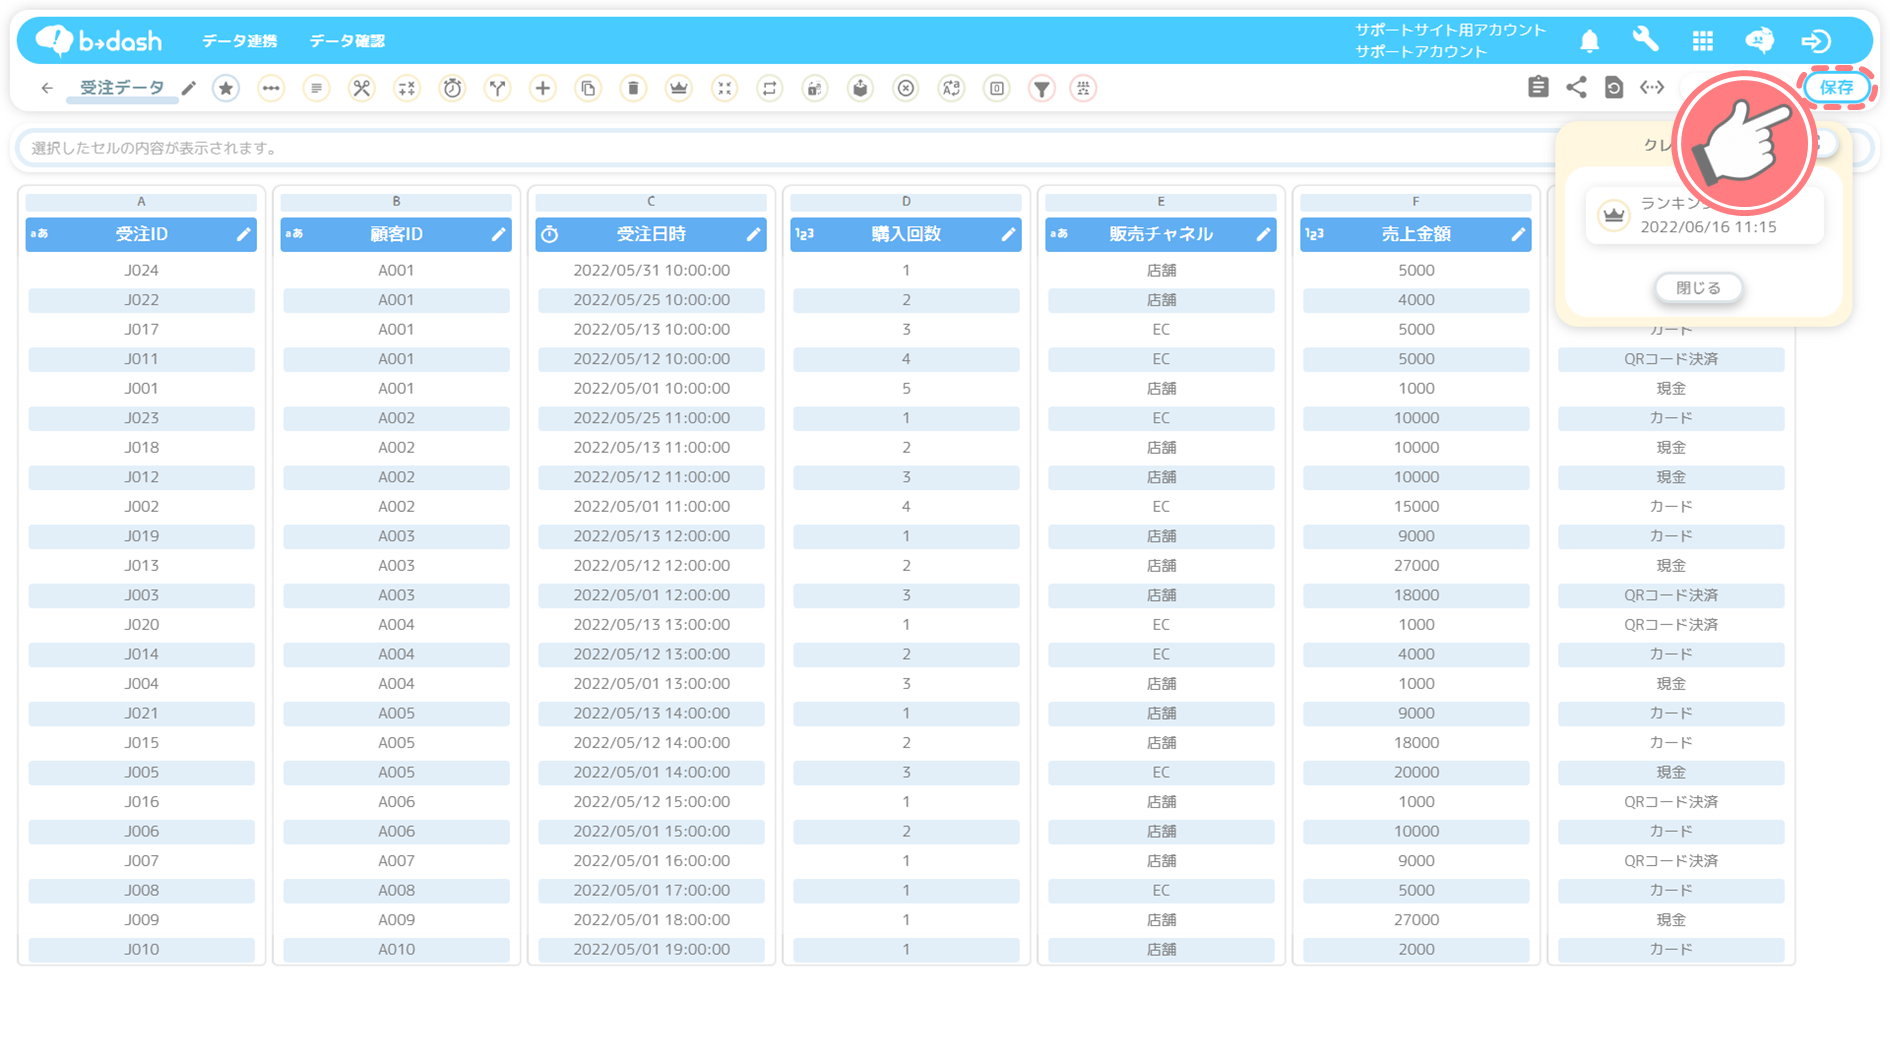Select cell J024

141,270
